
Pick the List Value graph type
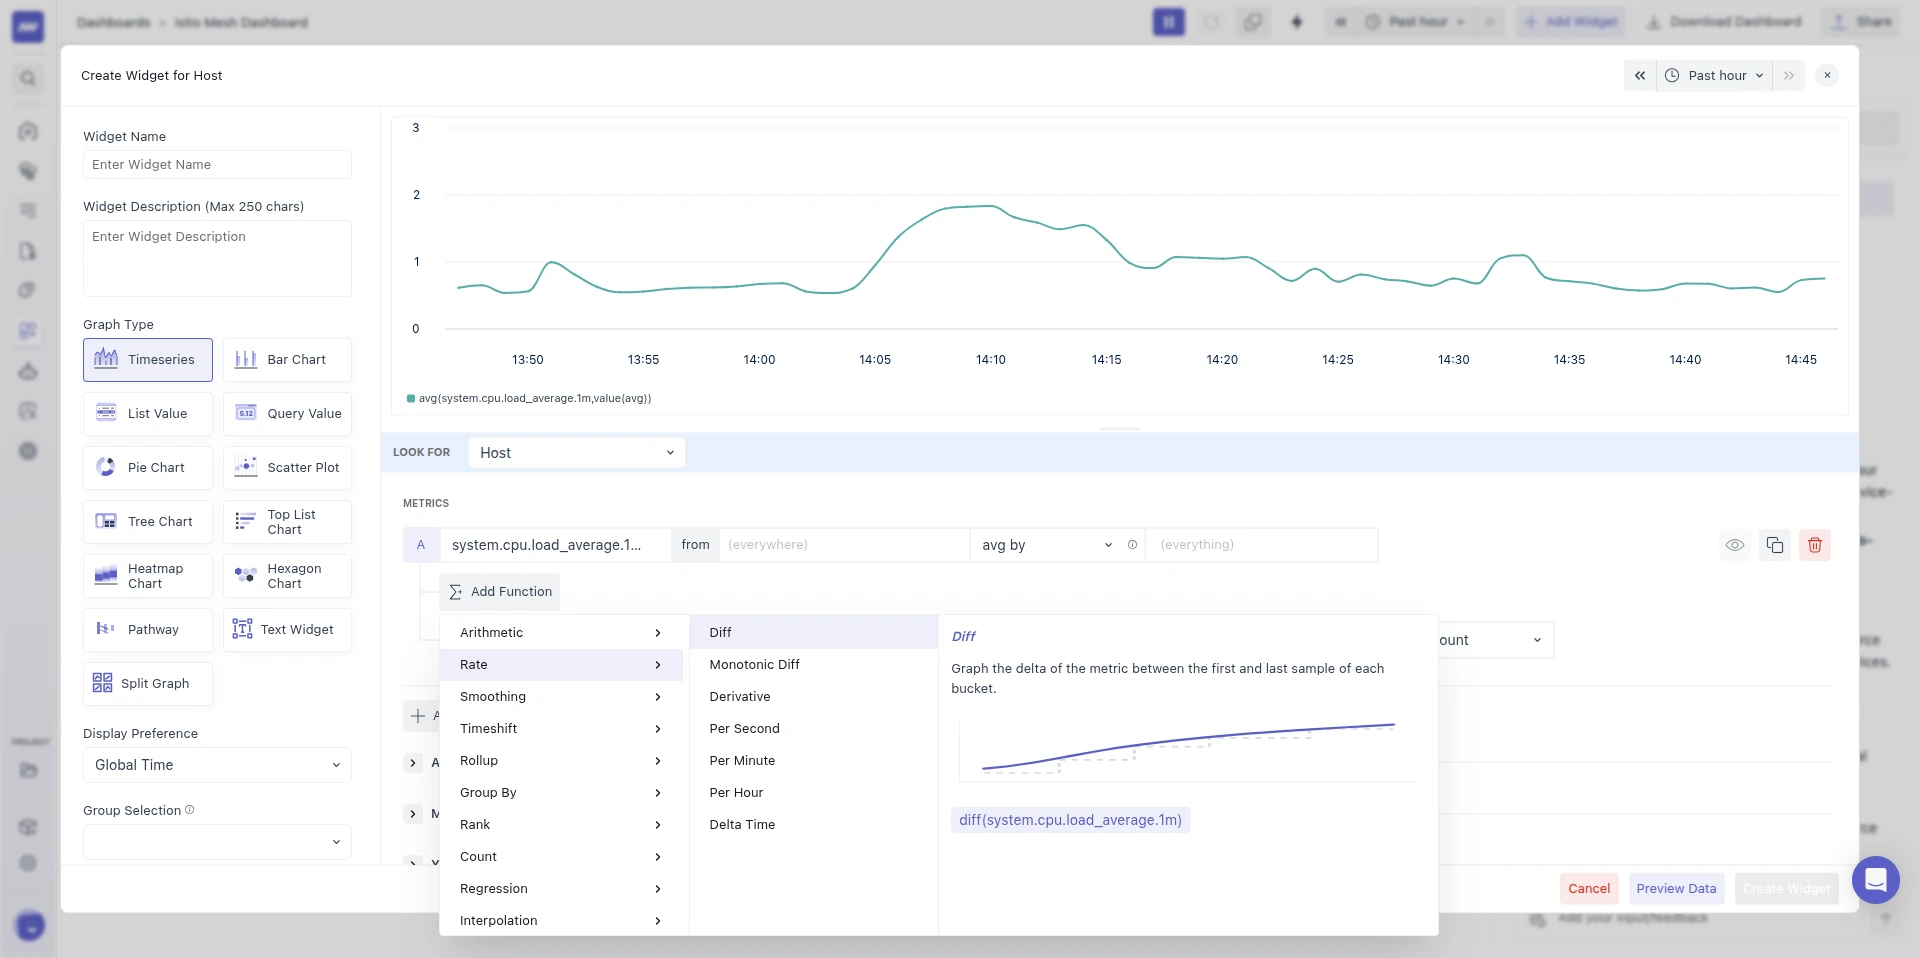tap(148, 414)
